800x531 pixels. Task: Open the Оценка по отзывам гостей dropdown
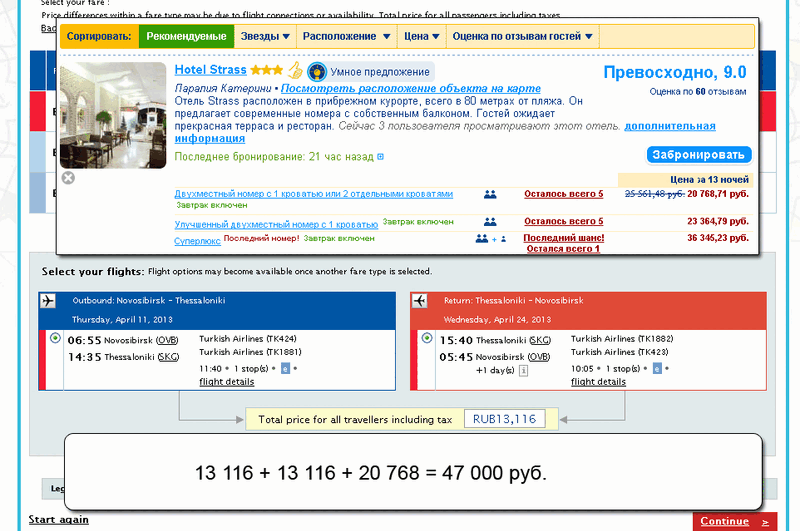click(x=522, y=36)
